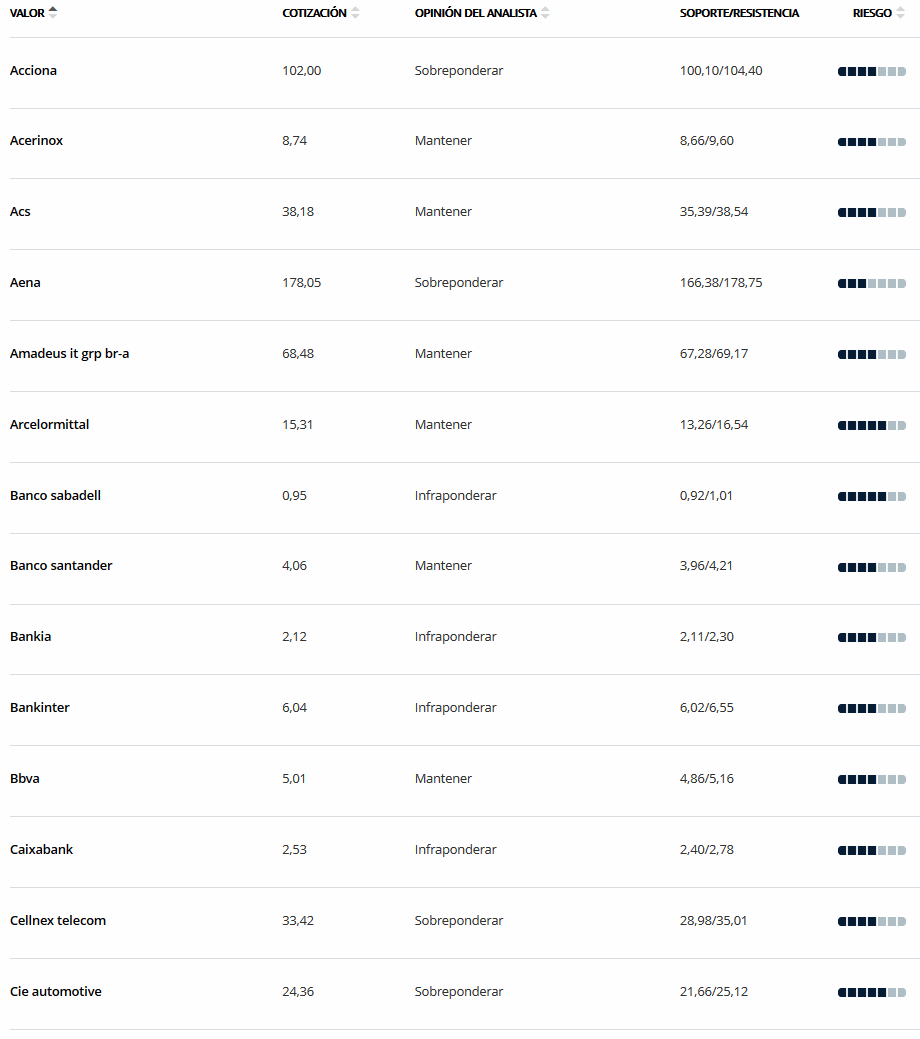Select the Bbva stock name
Viewport: 920px width, 1039px height.
(25, 779)
